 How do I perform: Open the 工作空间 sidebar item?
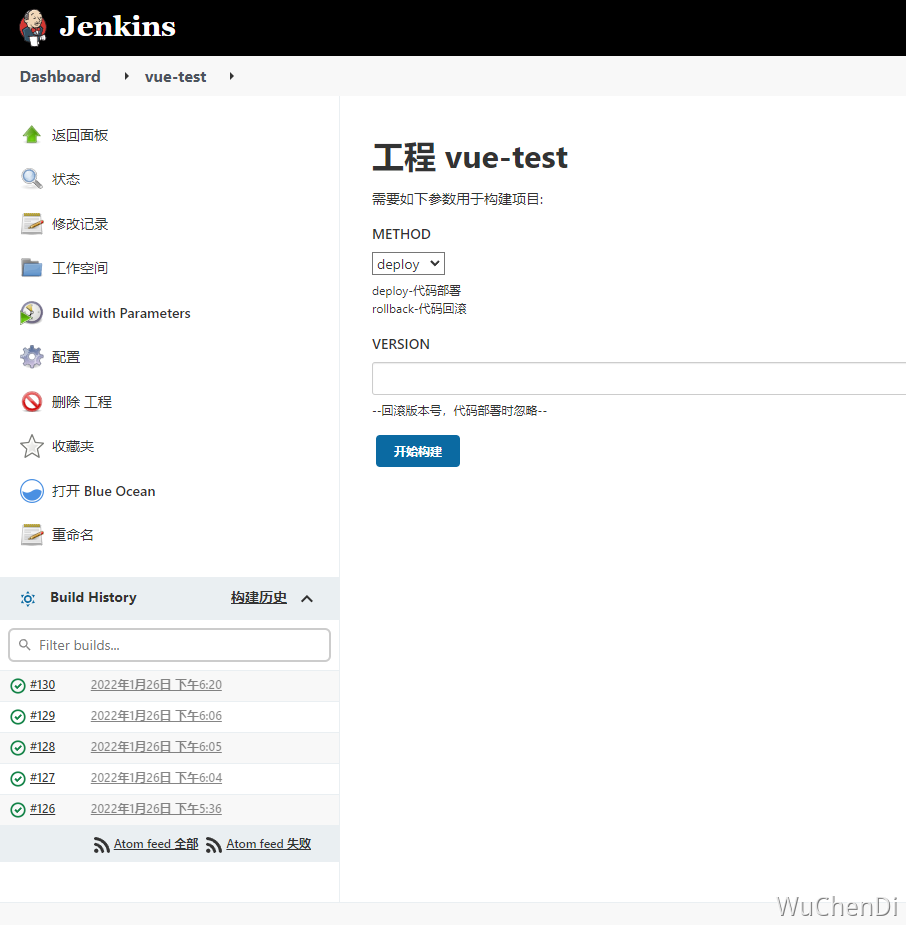click(80, 268)
